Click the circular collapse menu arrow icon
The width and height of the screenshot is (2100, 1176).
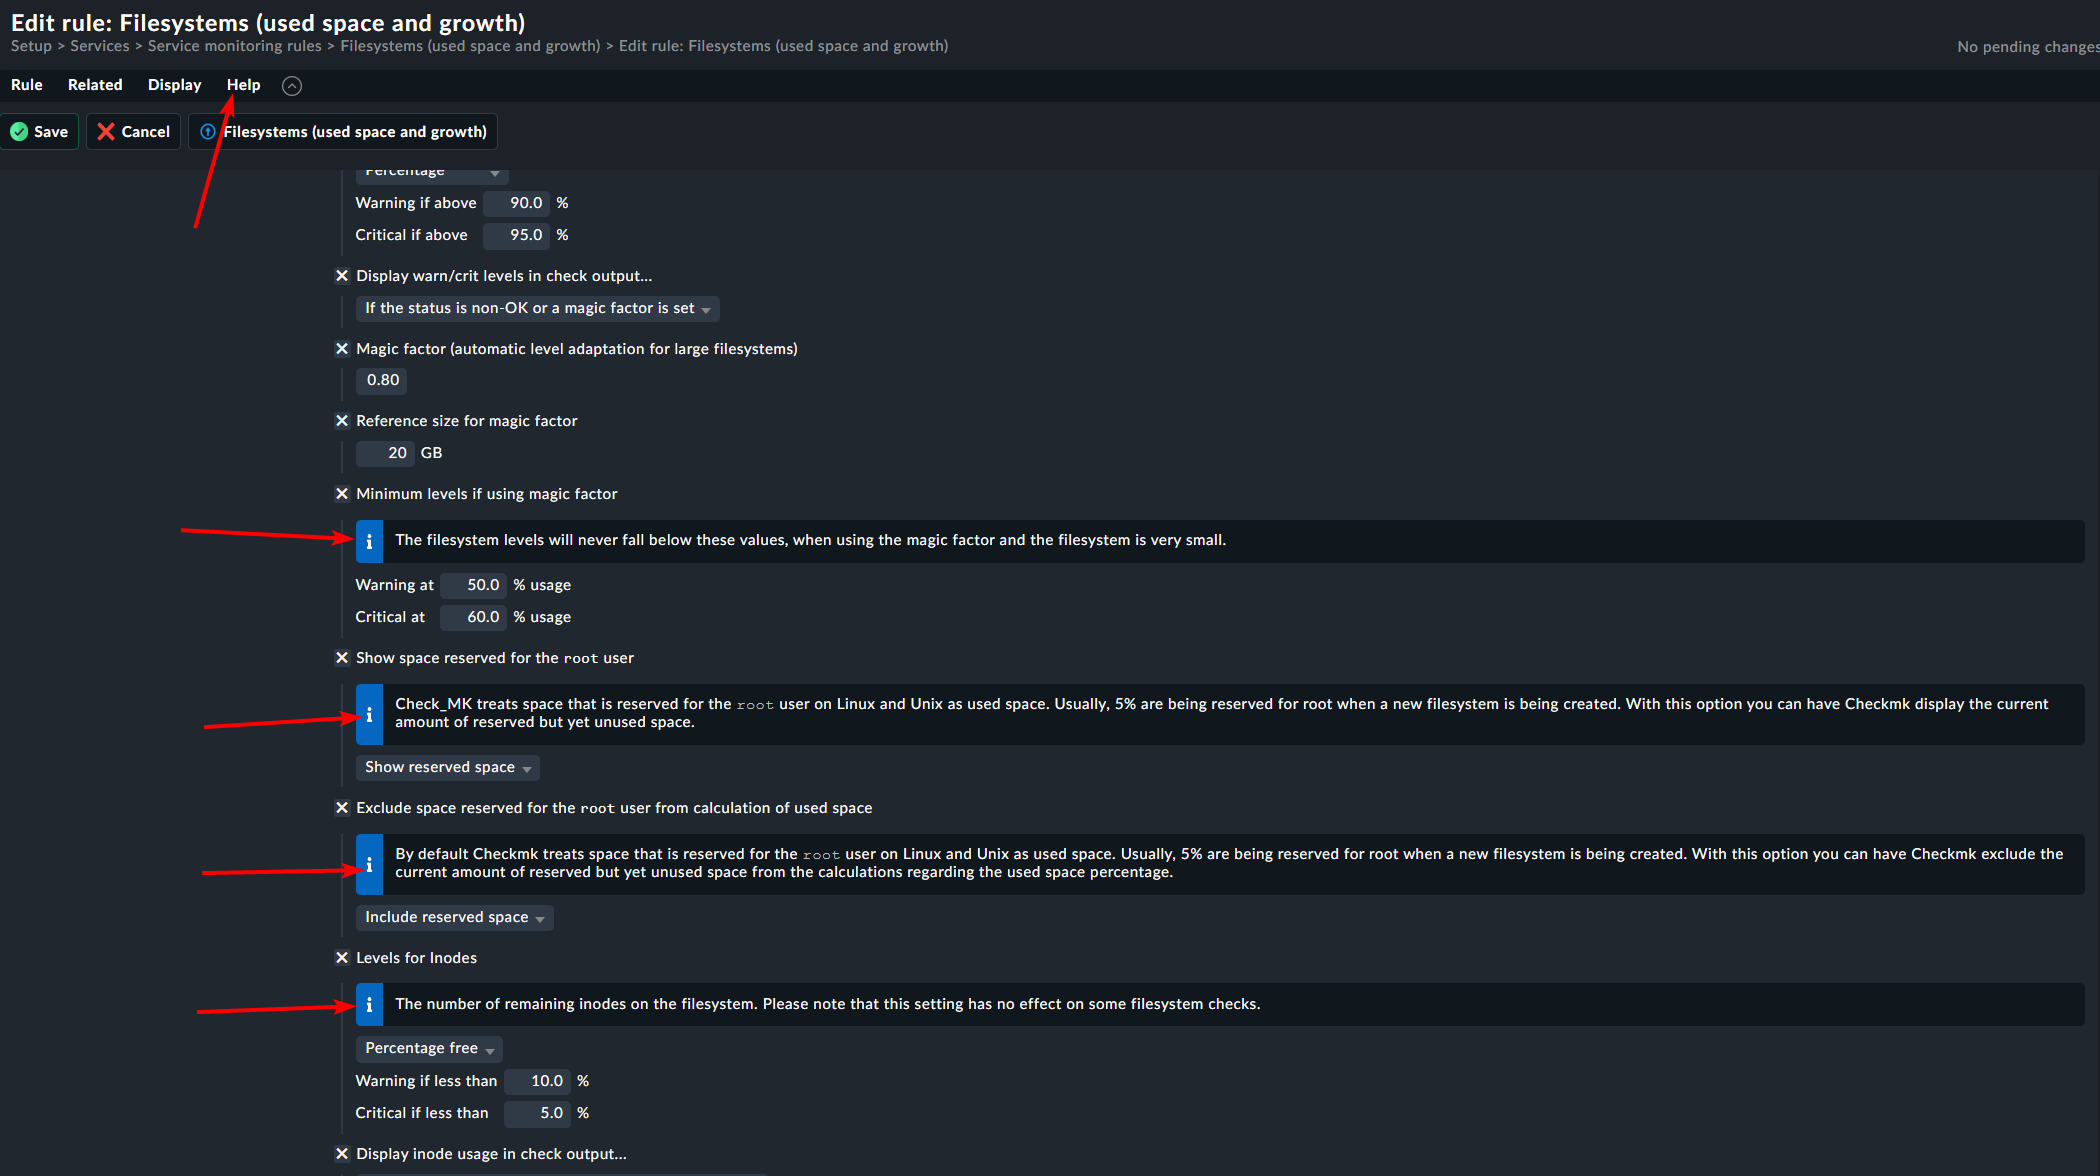(x=292, y=86)
